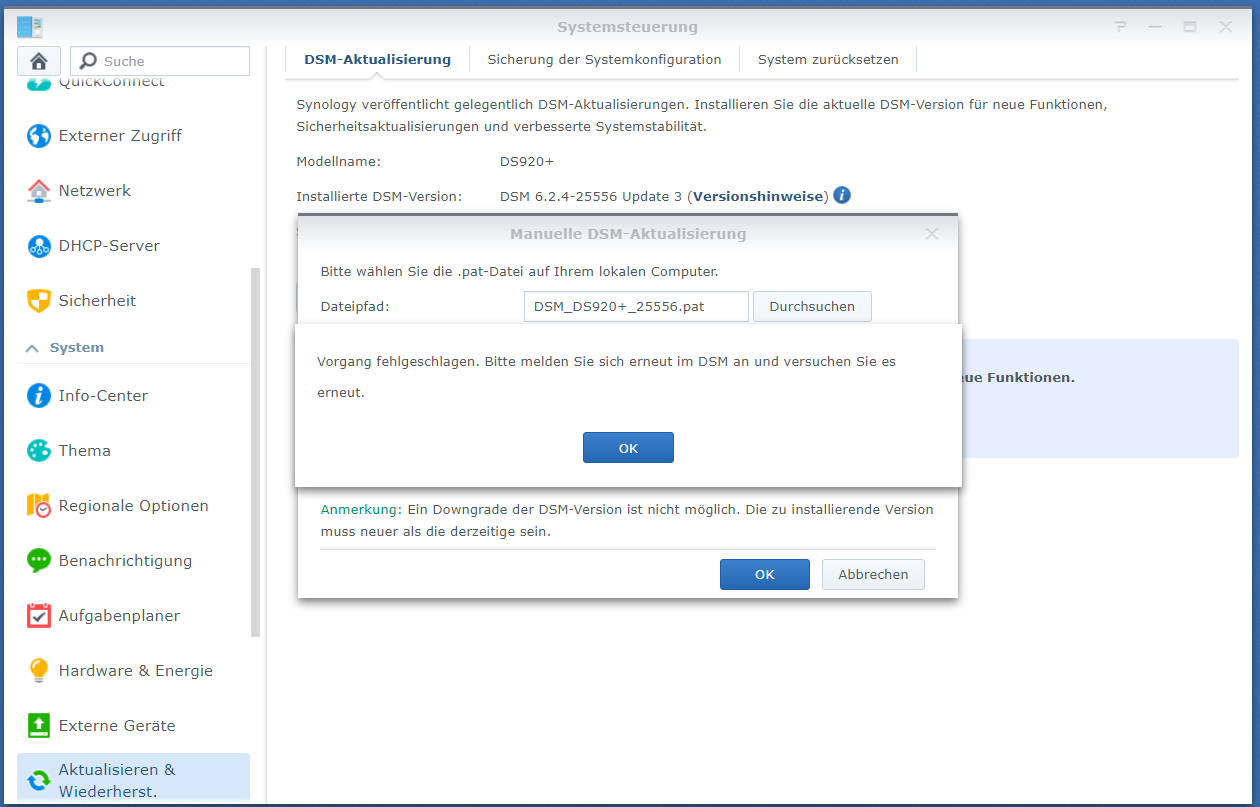
Task: Confirm the error message with OK
Action: (628, 448)
